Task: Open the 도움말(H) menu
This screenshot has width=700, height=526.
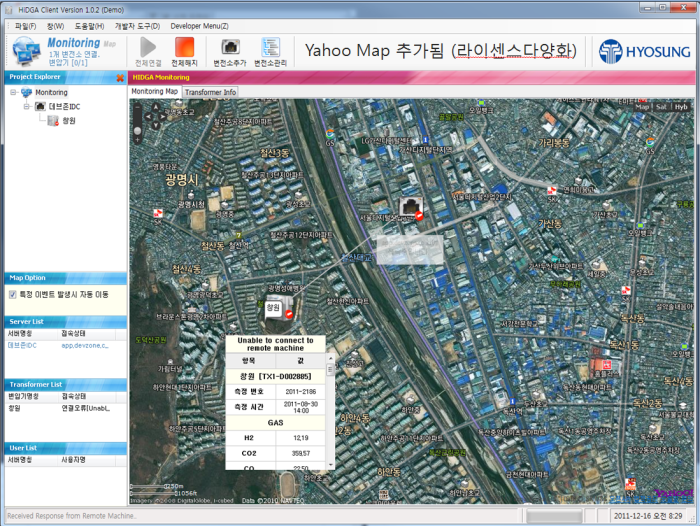Action: (x=89, y=26)
